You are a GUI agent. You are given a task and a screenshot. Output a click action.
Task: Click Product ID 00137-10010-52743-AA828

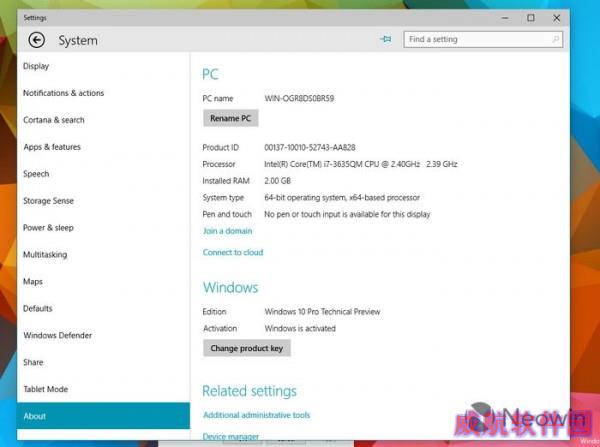tap(310, 147)
